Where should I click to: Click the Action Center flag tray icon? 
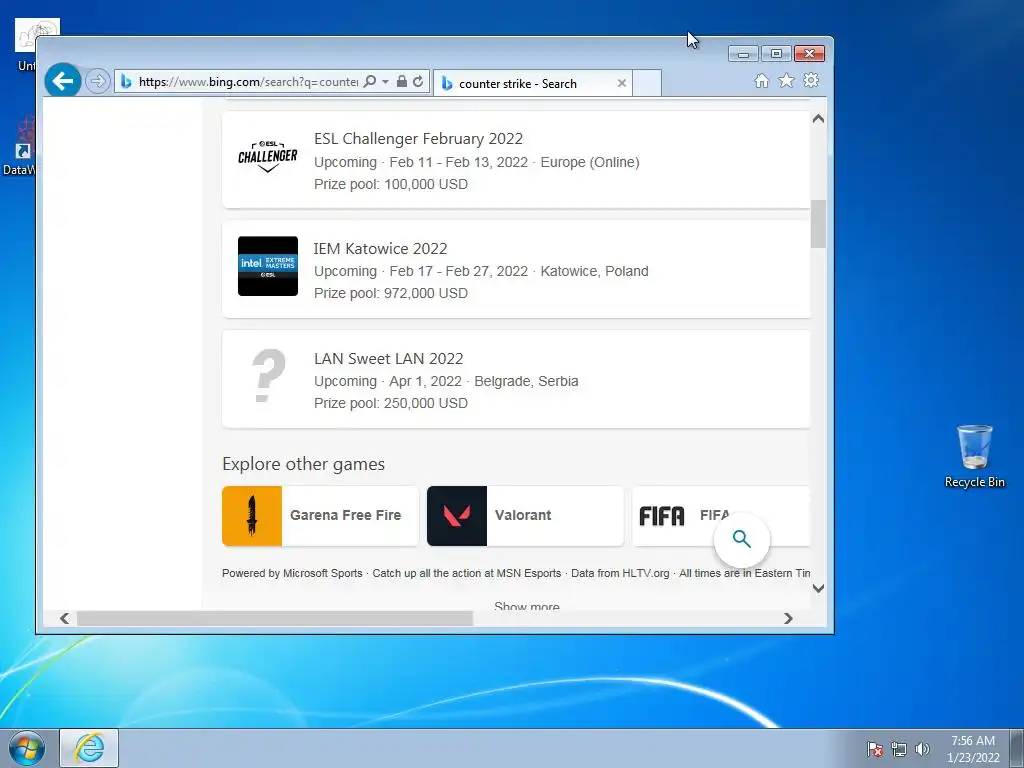coord(875,749)
